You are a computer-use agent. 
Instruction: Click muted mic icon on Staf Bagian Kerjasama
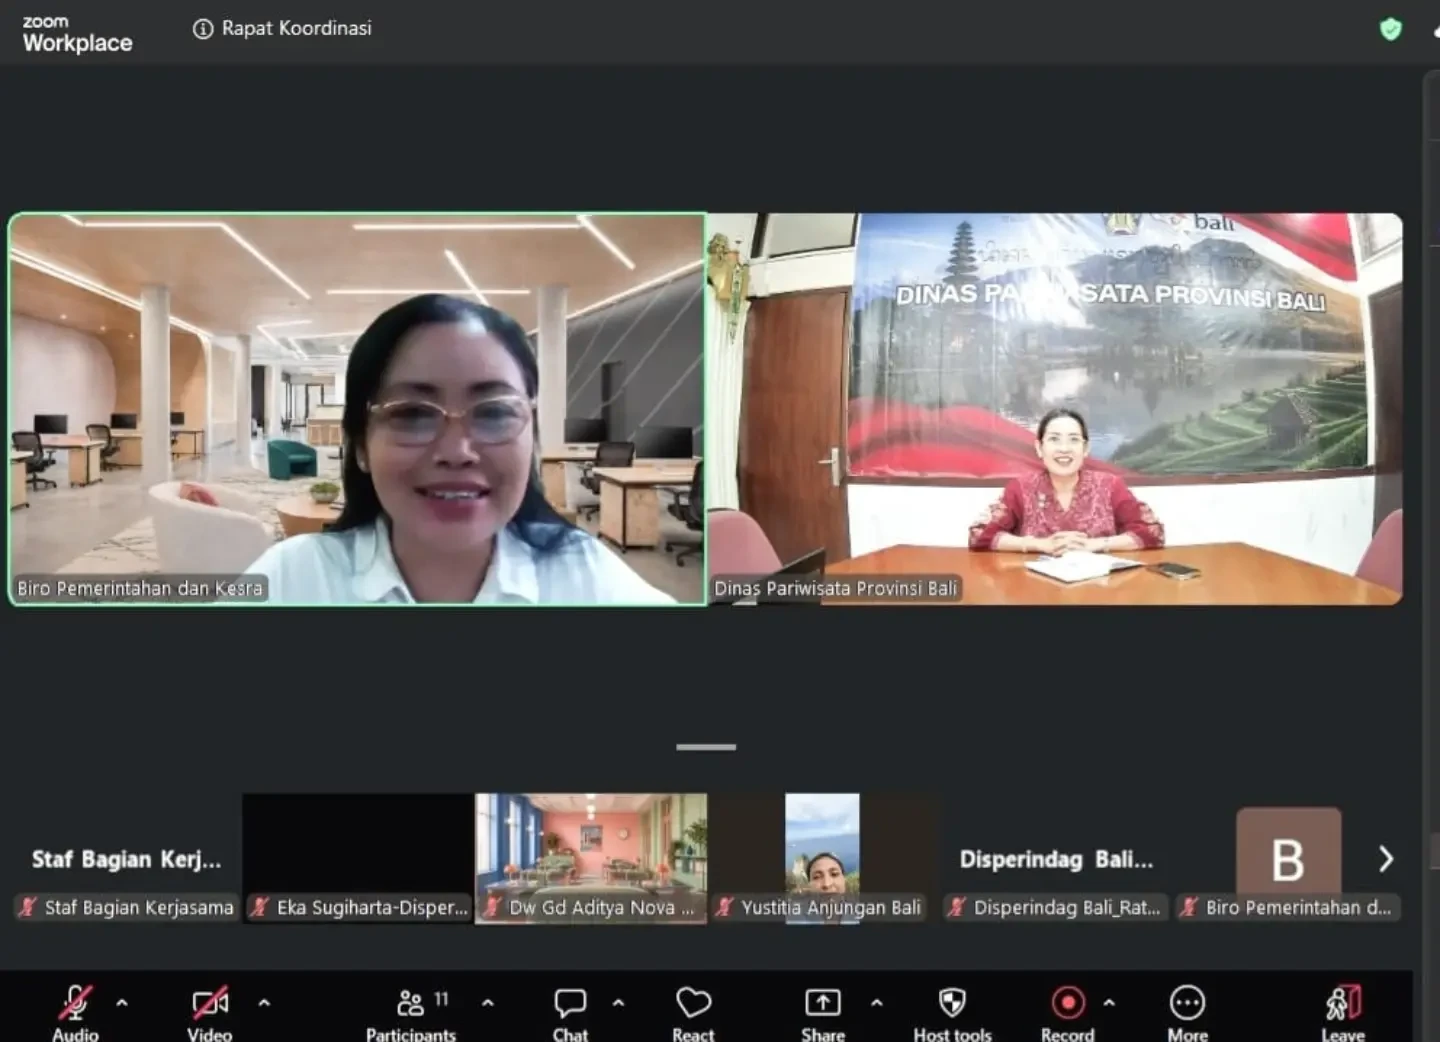pos(28,907)
